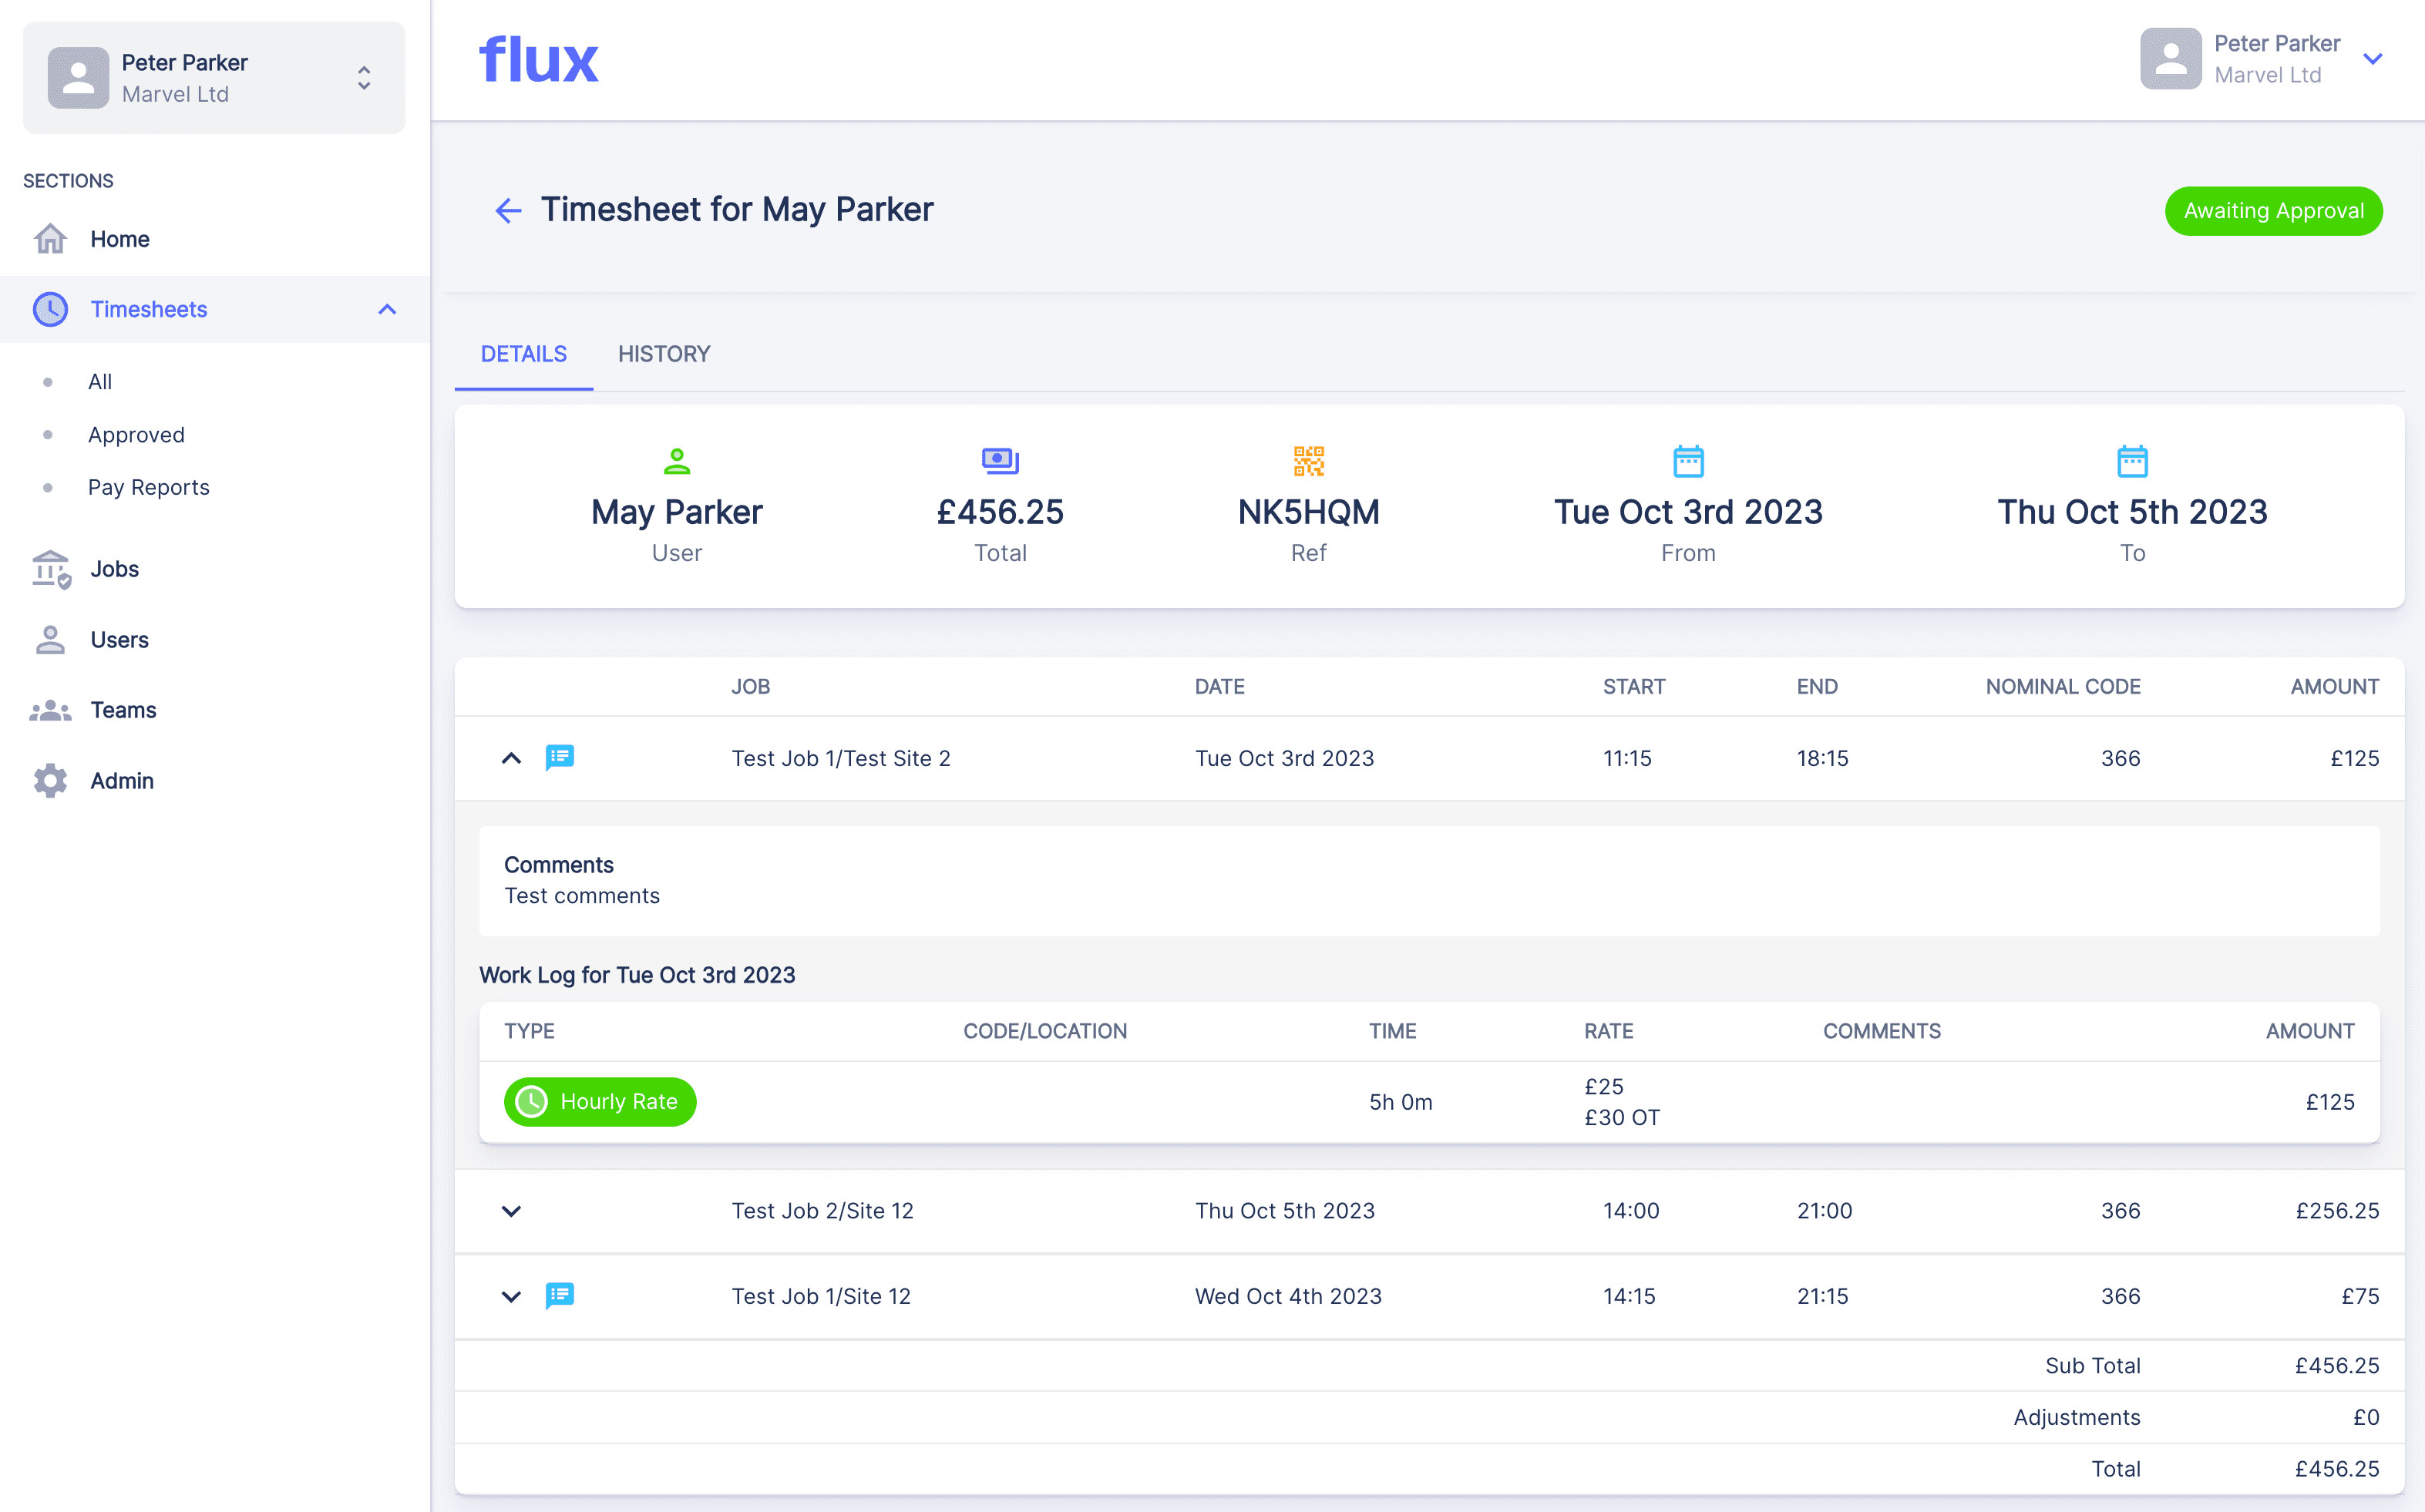Viewport: 2425px width, 1512px height.
Task: Click the Admin gear icon
Action: pyautogui.click(x=50, y=781)
